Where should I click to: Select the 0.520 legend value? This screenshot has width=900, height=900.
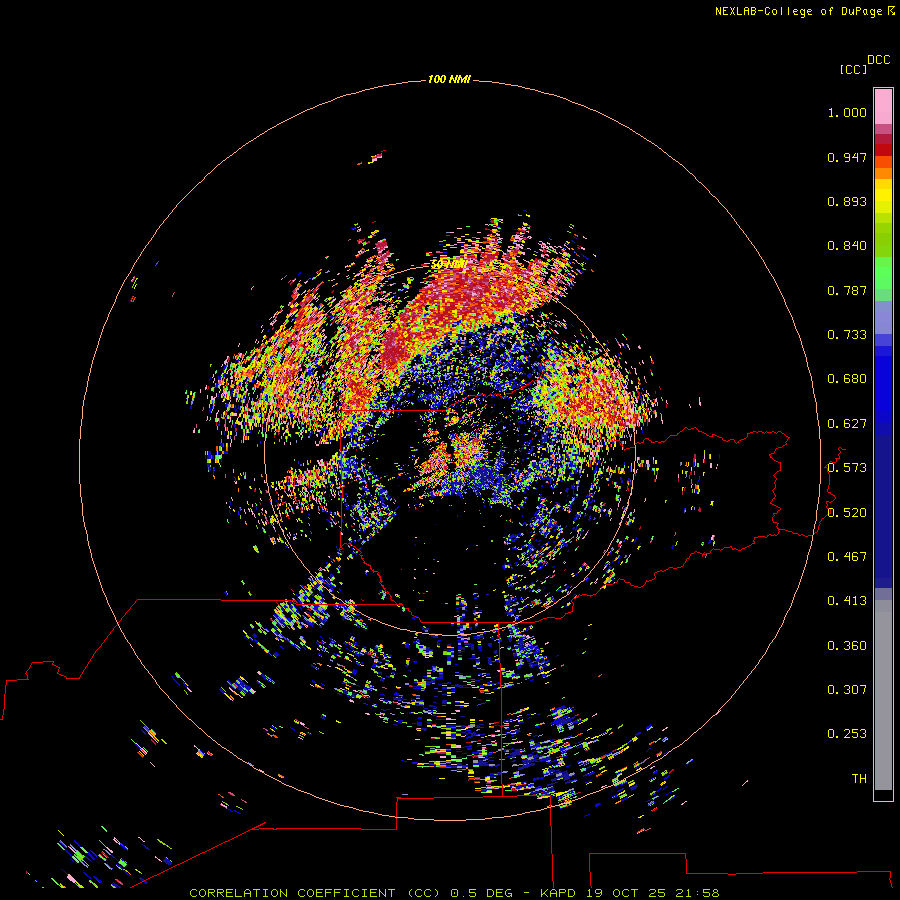(x=847, y=513)
